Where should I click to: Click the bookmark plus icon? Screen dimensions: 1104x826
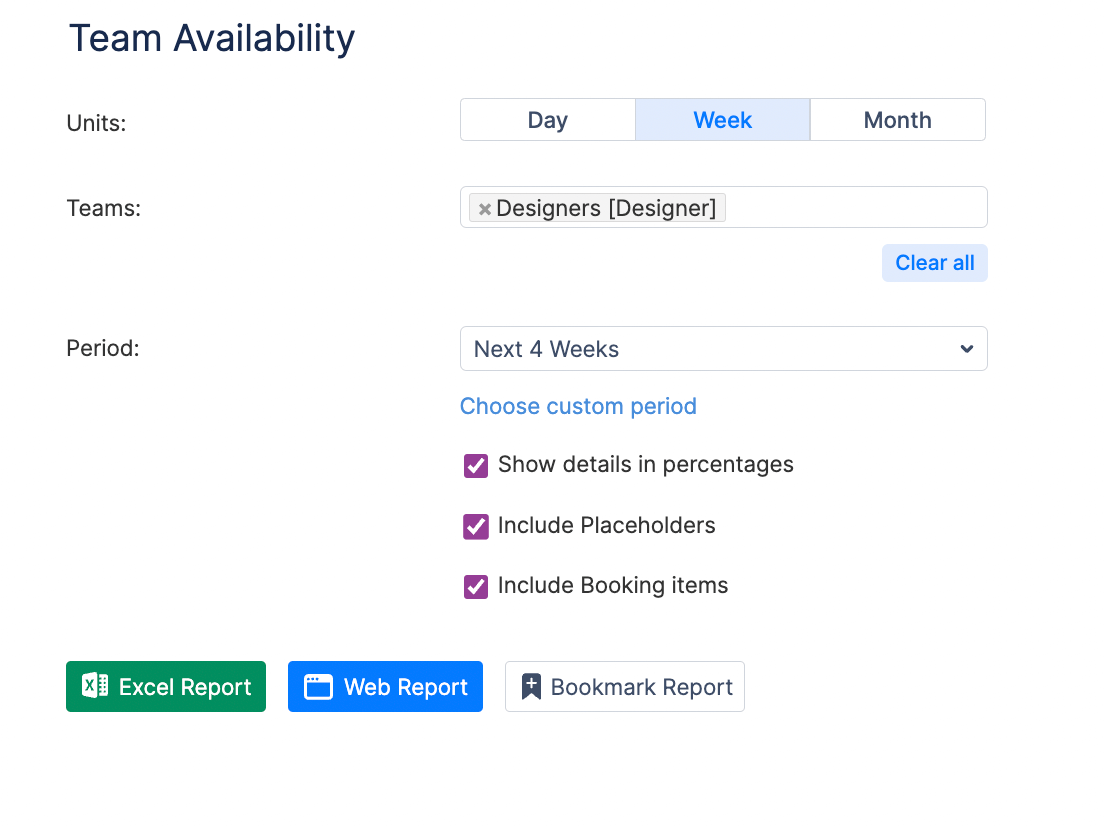click(x=531, y=687)
